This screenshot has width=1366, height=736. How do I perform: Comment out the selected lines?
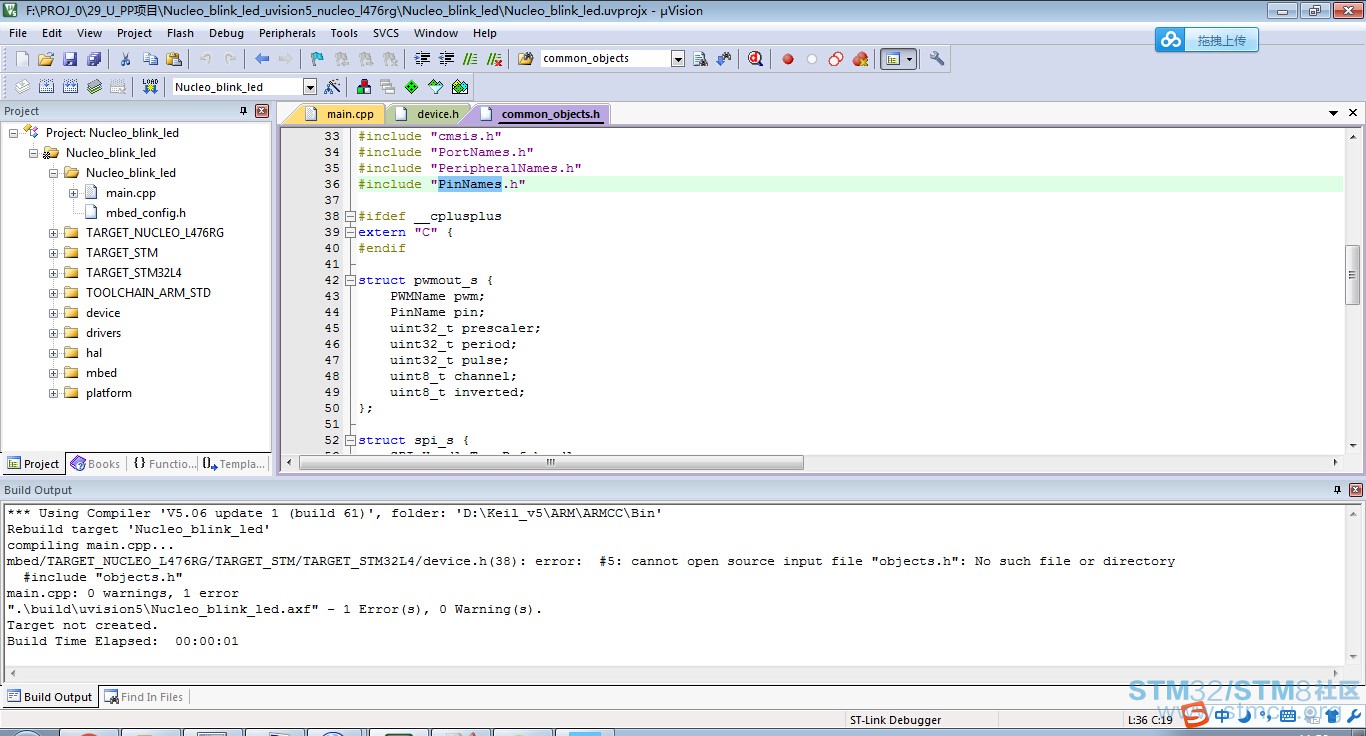click(x=470, y=59)
